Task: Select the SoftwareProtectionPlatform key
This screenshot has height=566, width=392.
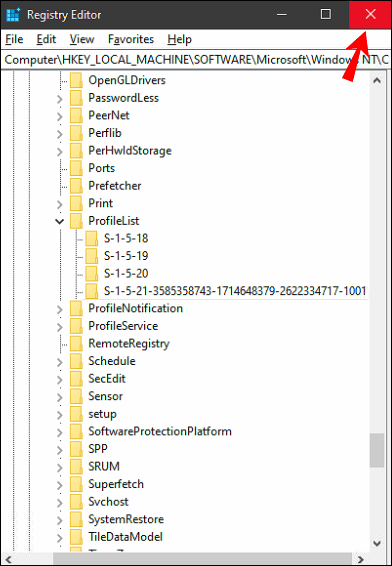Action: 160,431
